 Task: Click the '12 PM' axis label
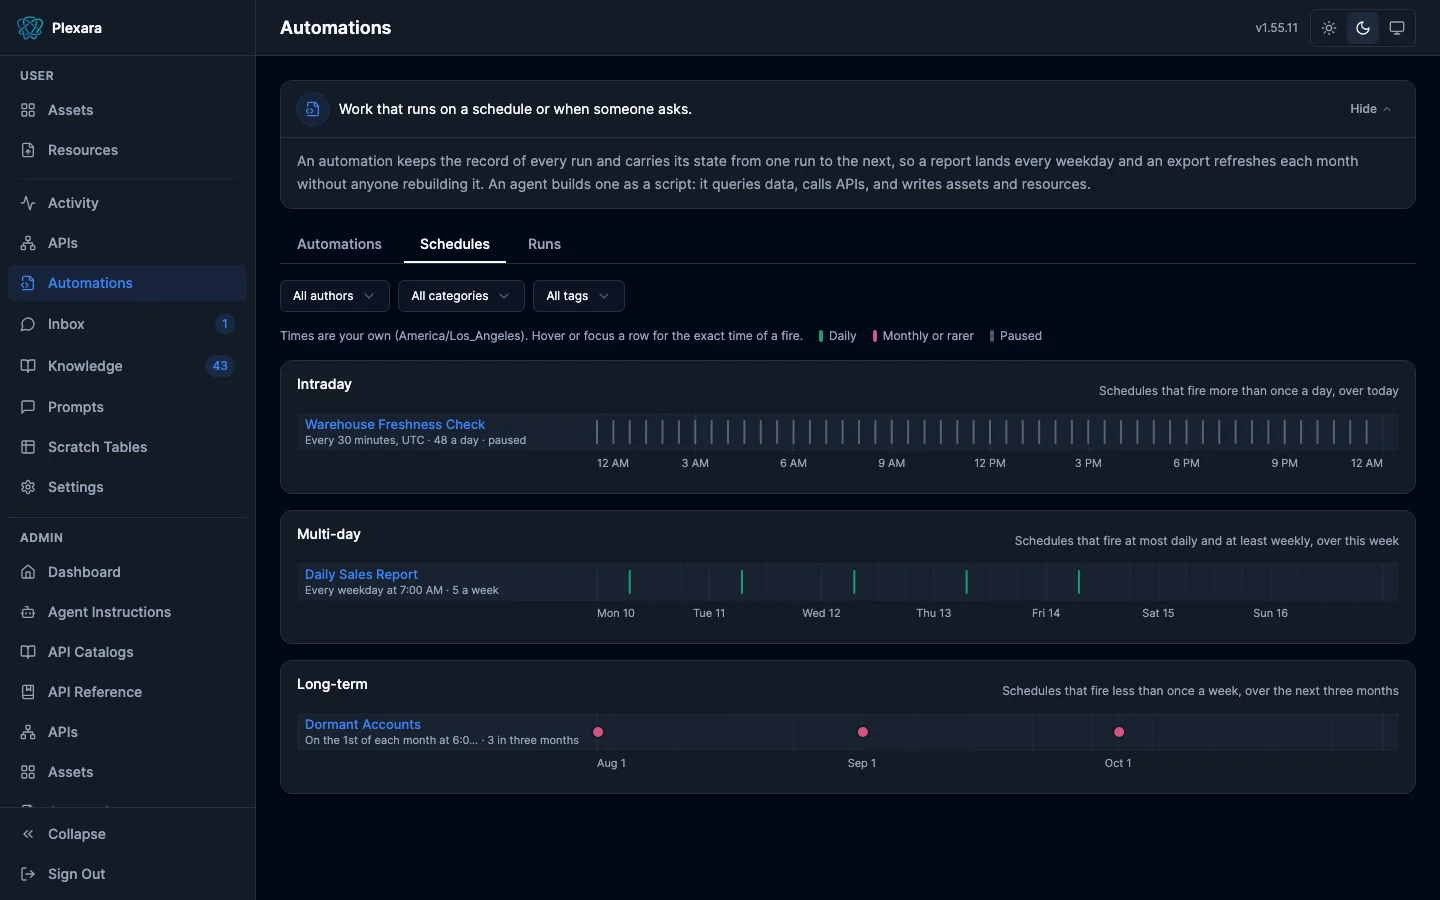(x=990, y=463)
